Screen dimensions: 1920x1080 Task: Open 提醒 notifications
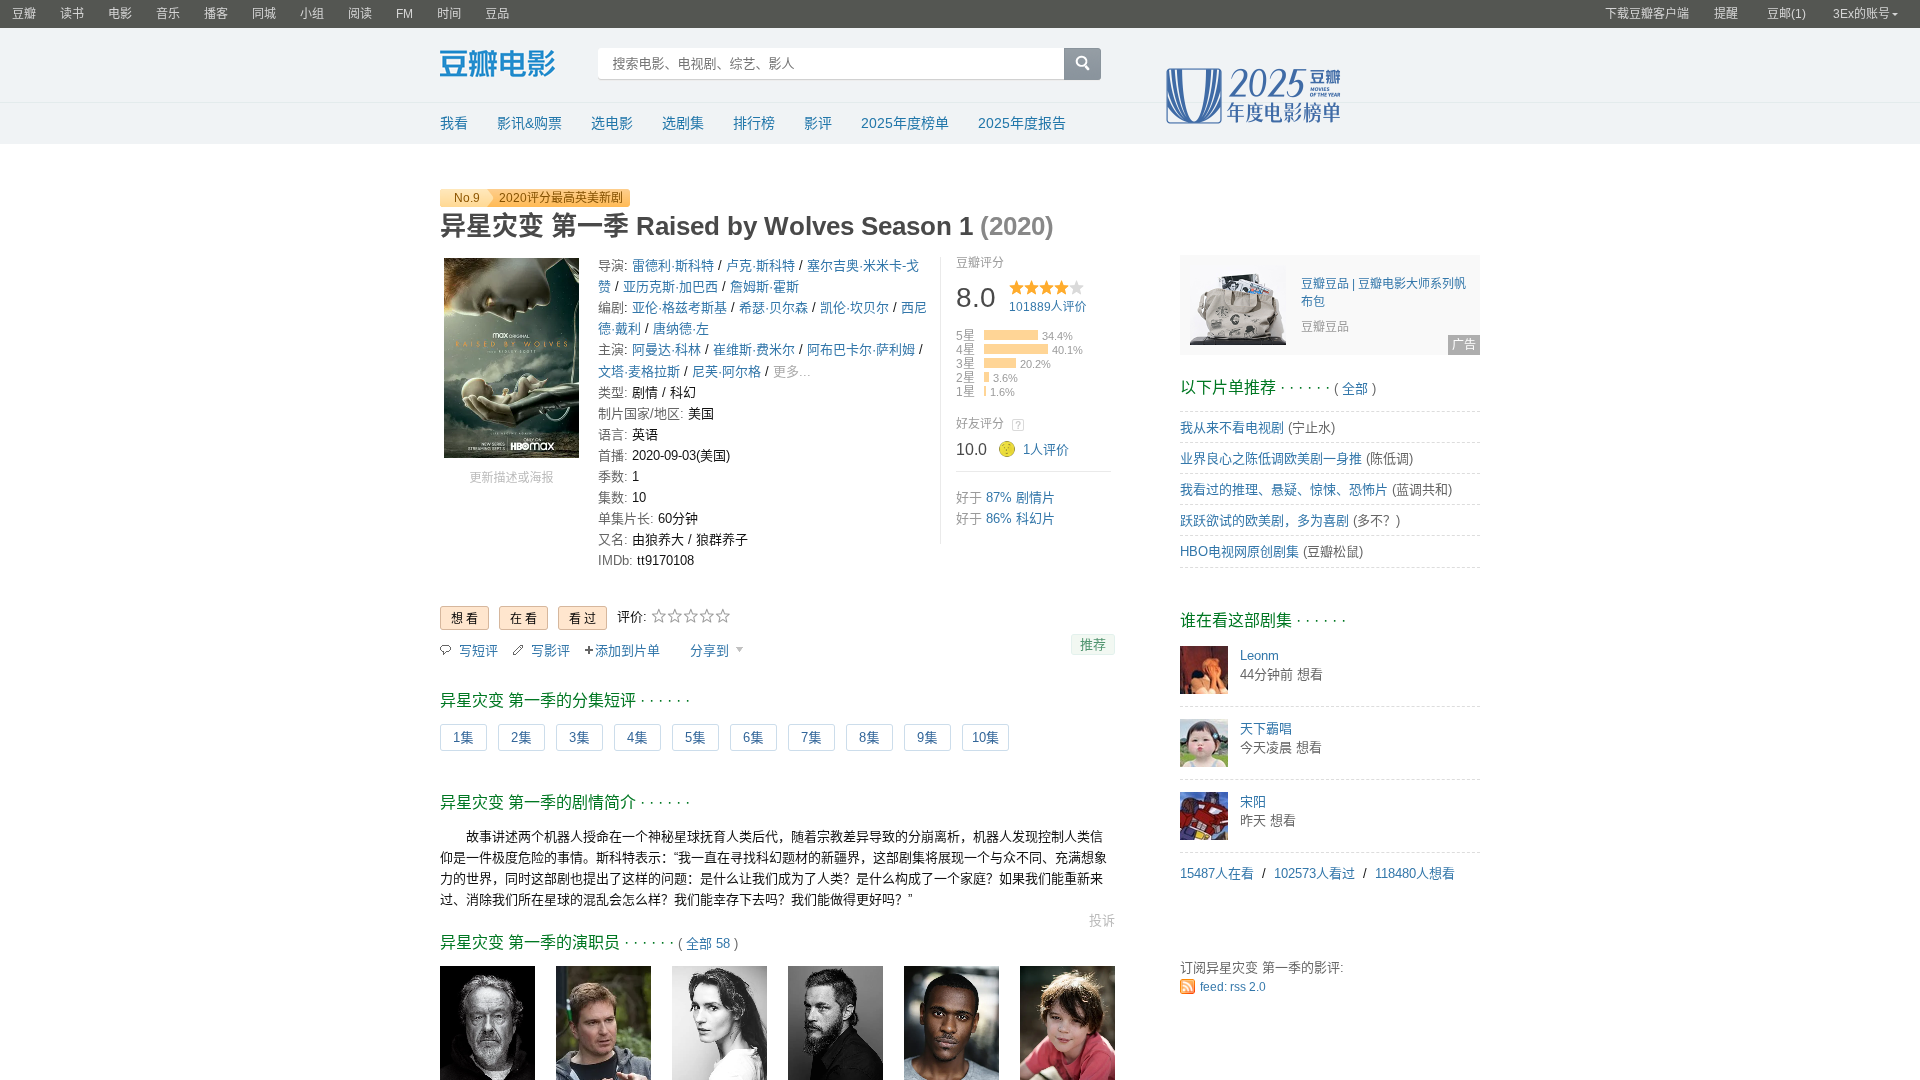coord(1726,14)
